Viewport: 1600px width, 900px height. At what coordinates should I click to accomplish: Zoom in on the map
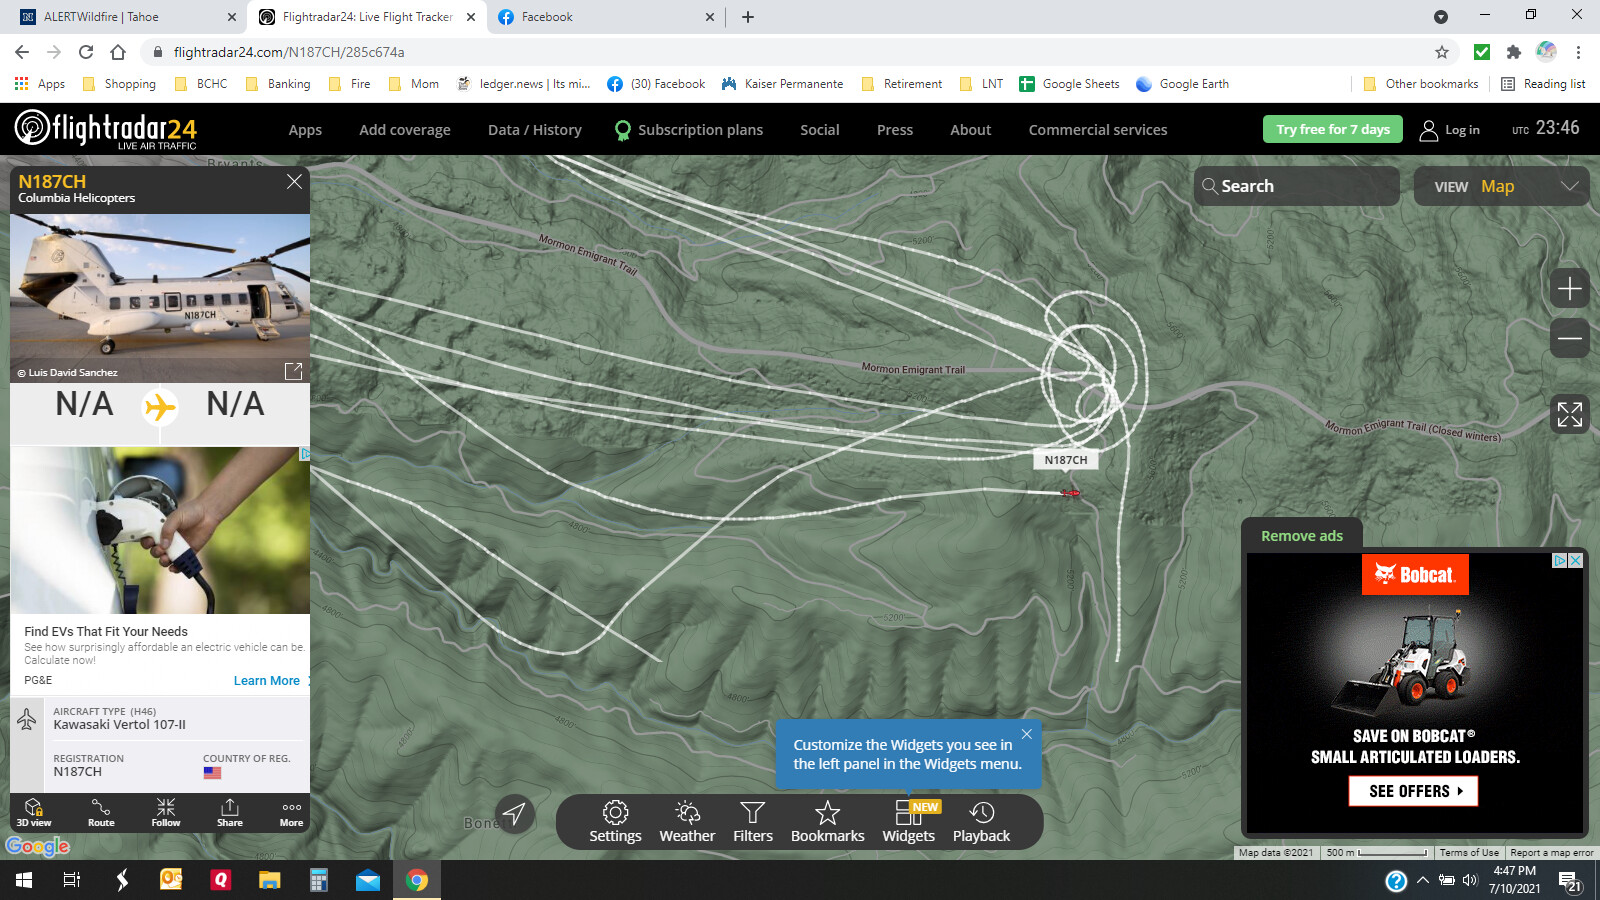tap(1569, 289)
